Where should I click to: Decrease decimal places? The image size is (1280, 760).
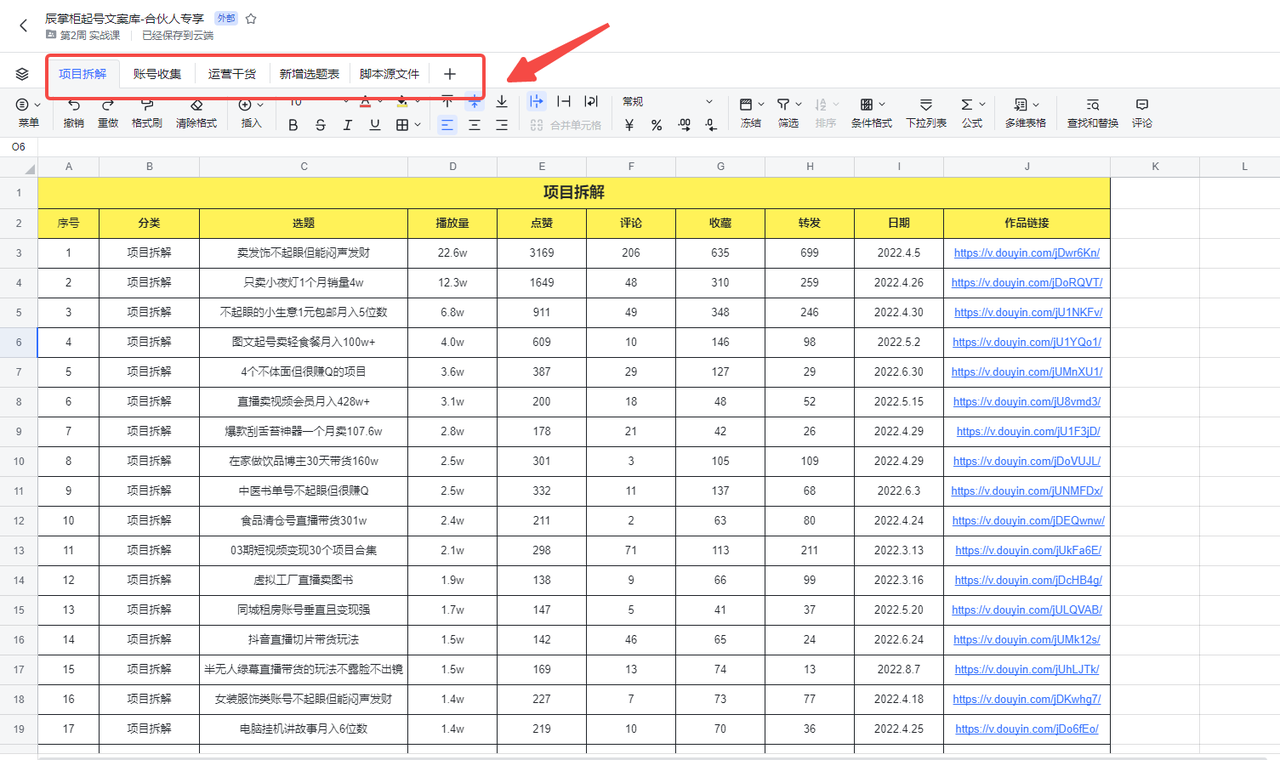tap(710, 125)
